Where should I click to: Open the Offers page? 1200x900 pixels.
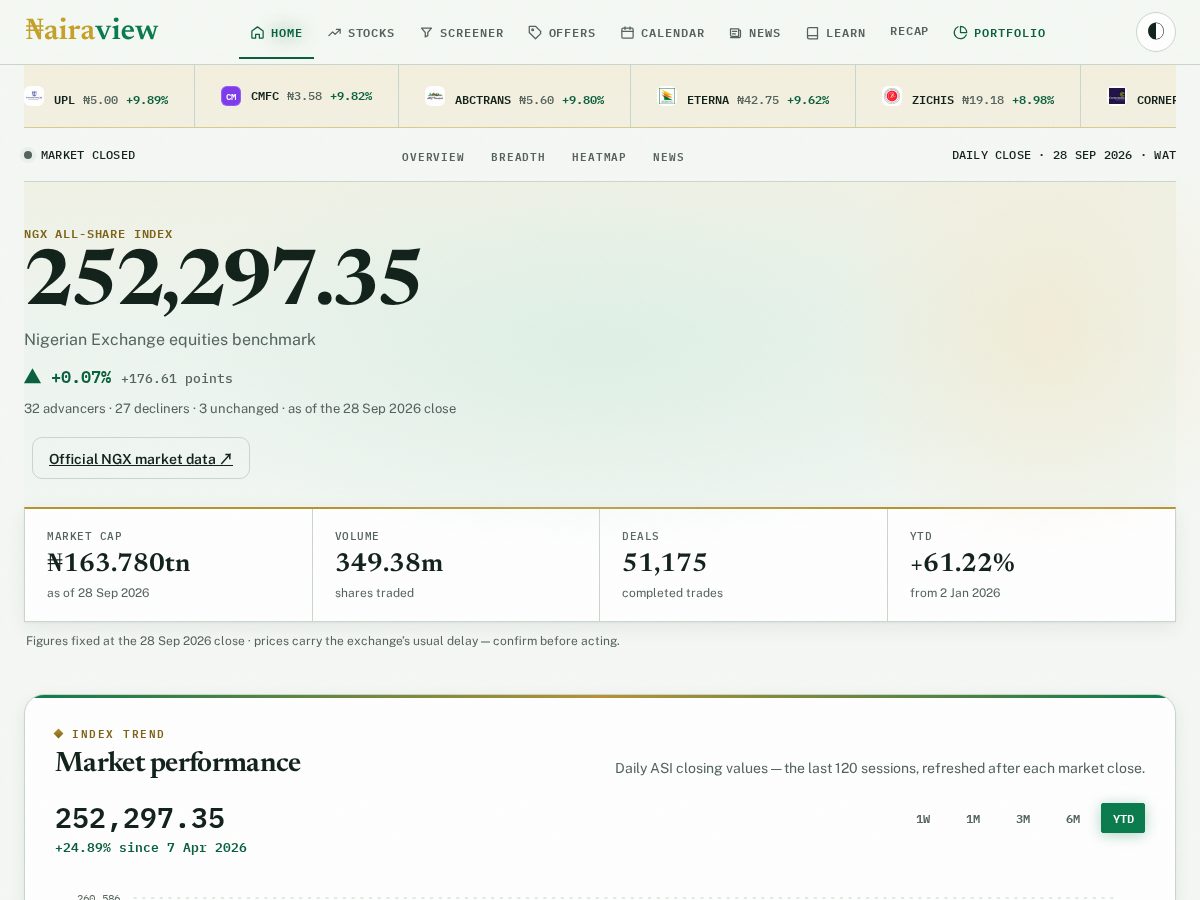pyautogui.click(x=562, y=33)
